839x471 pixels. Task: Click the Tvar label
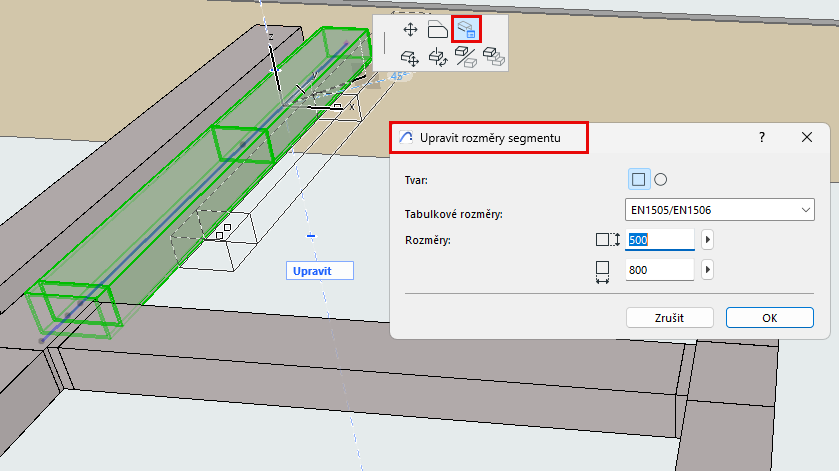pyautogui.click(x=416, y=180)
